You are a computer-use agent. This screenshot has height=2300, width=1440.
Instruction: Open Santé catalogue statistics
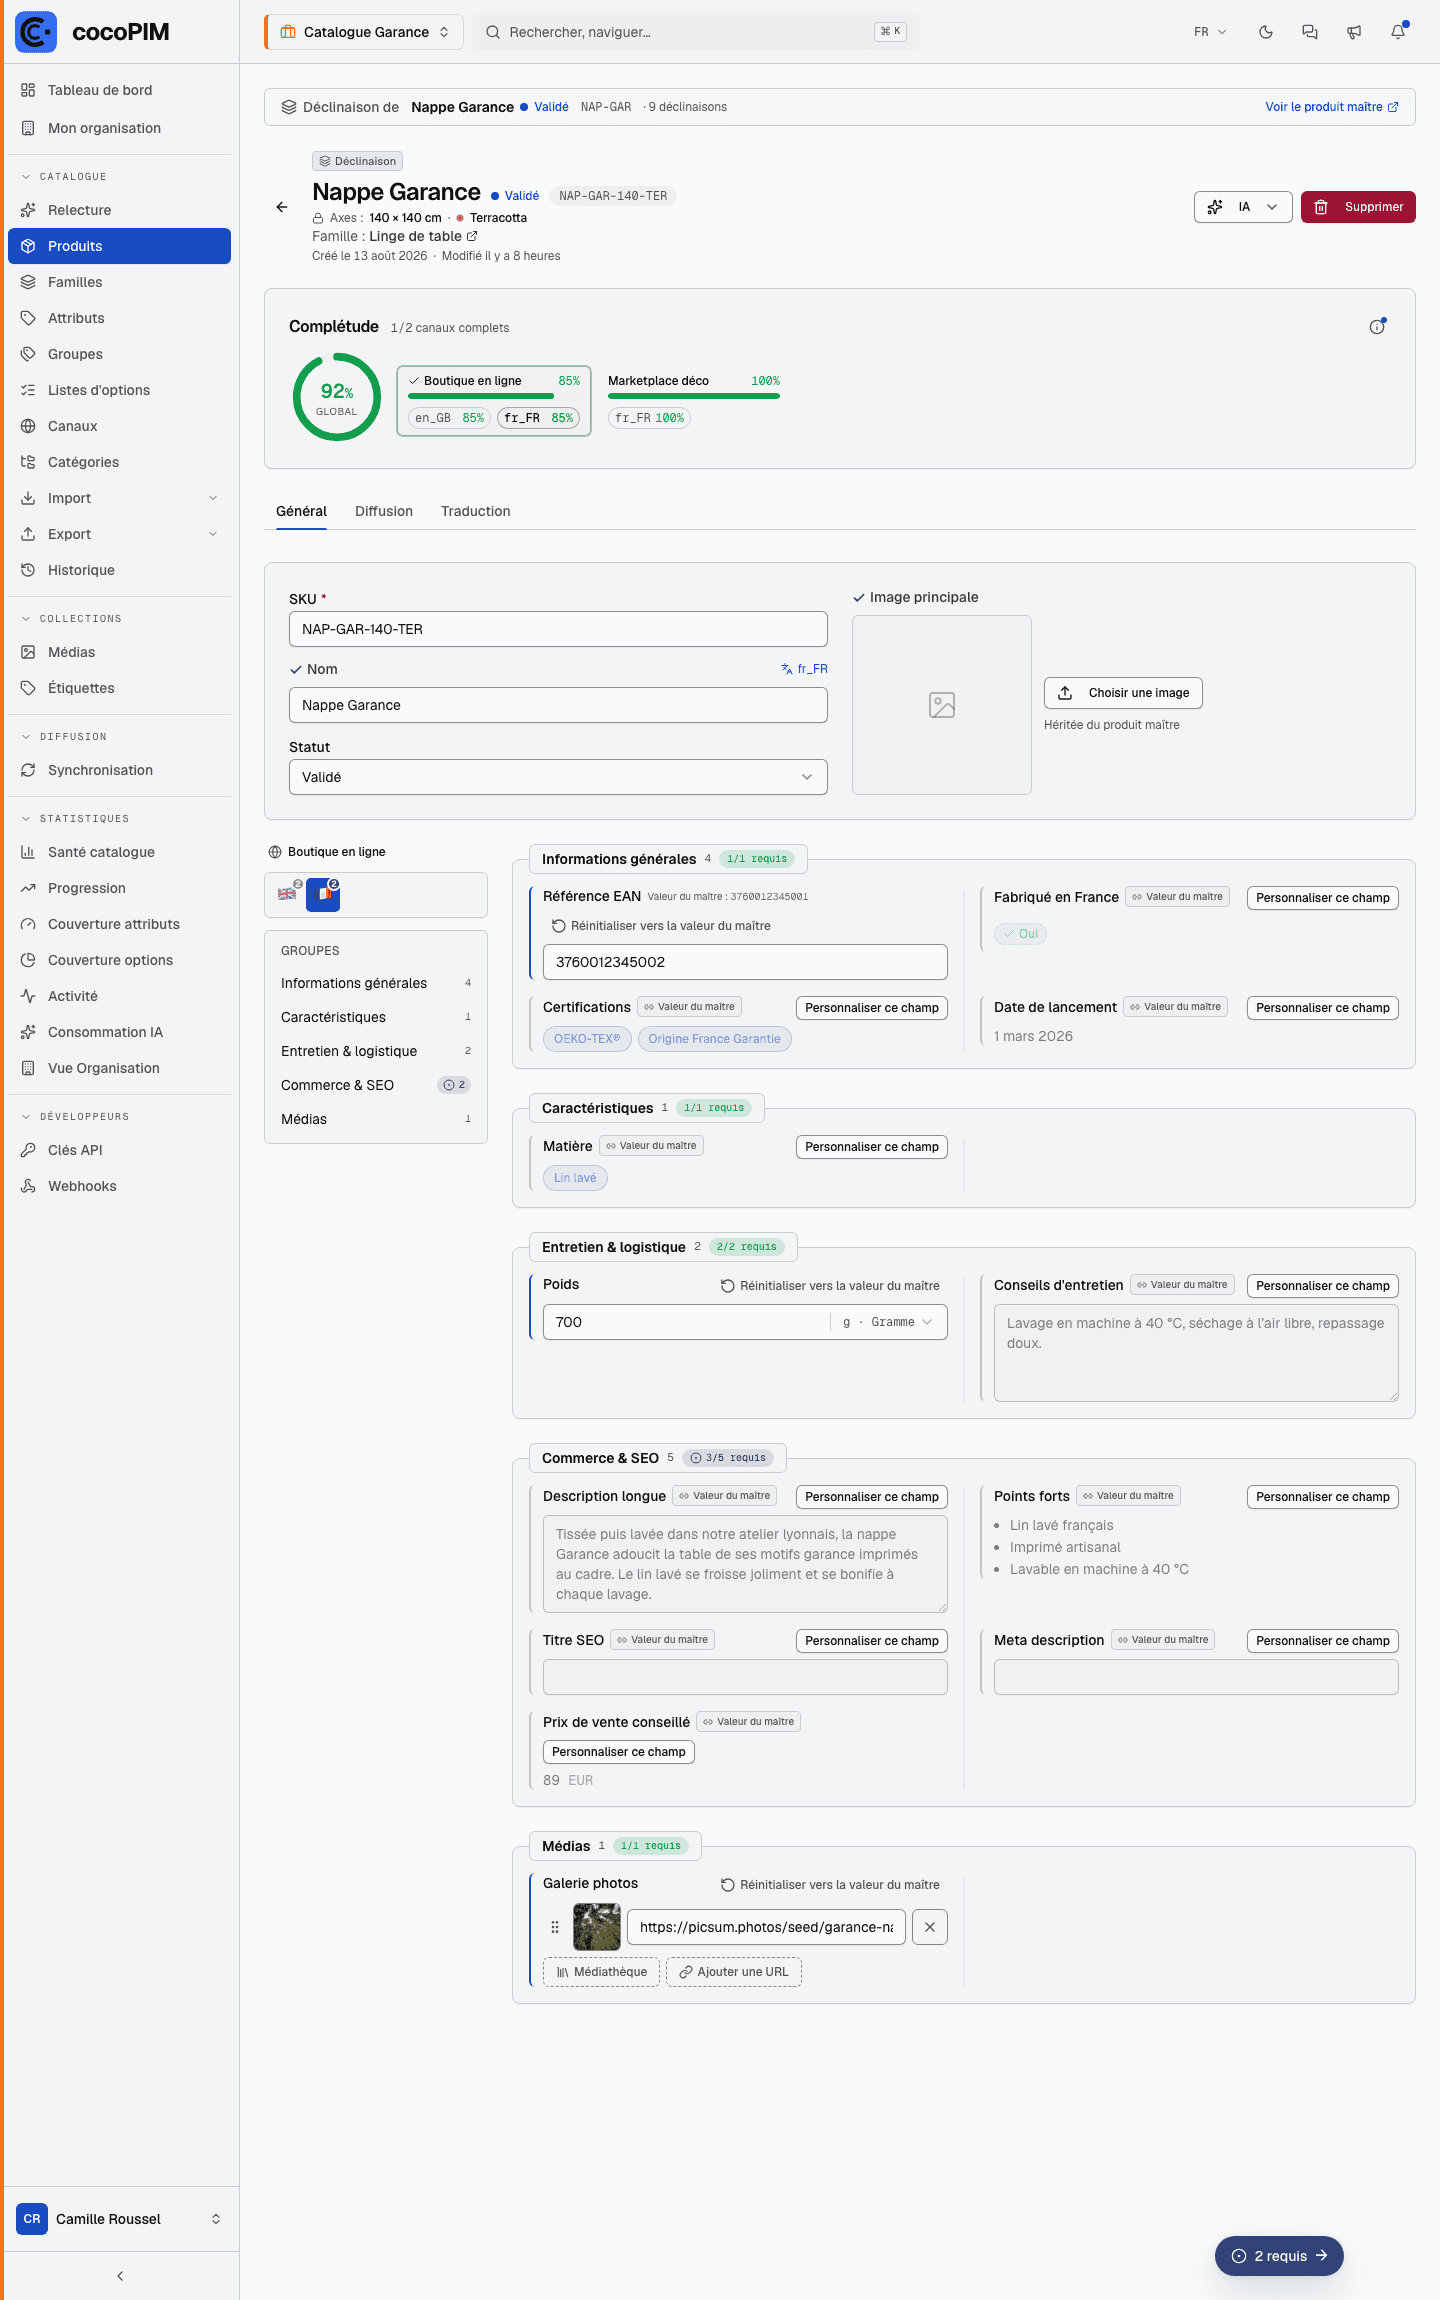coord(119,852)
